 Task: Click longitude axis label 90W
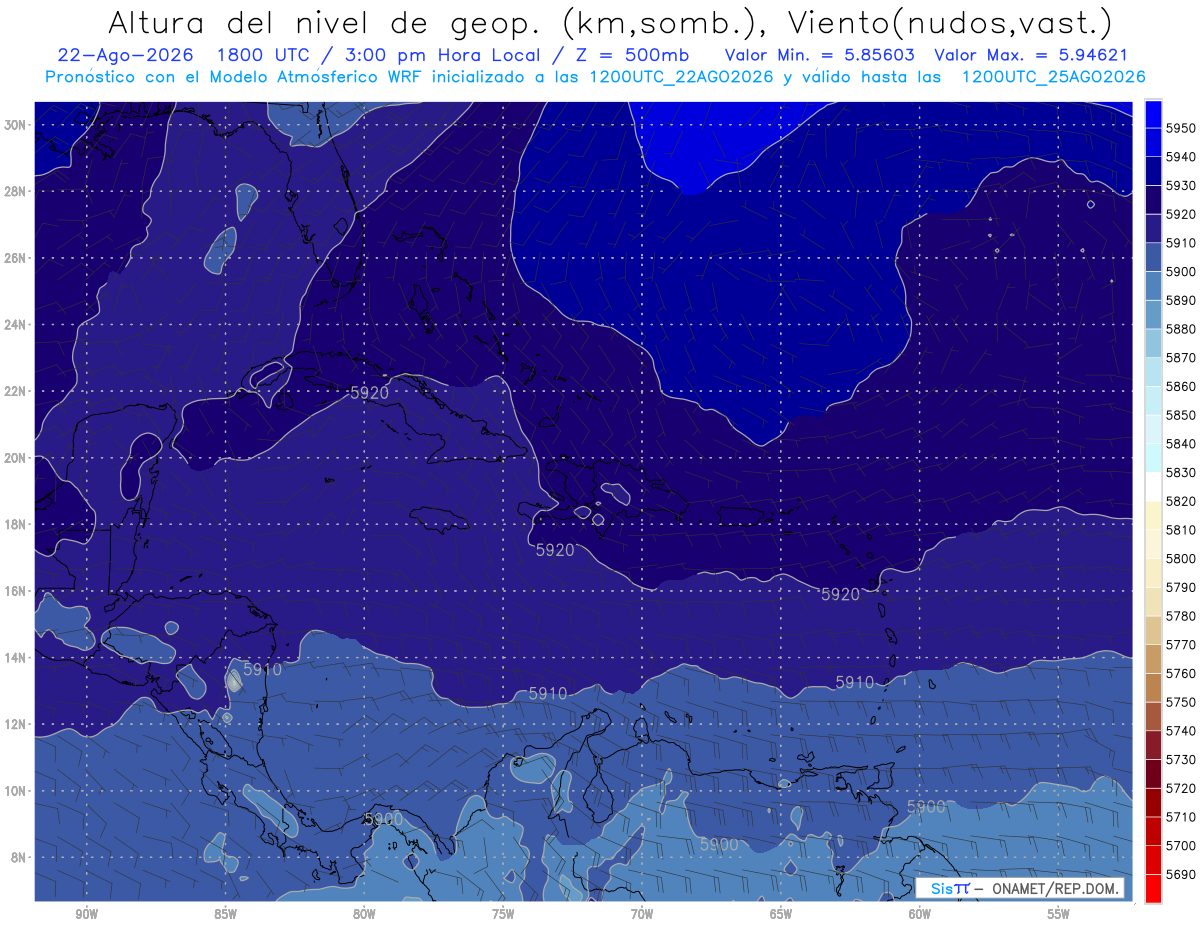pos(86,915)
